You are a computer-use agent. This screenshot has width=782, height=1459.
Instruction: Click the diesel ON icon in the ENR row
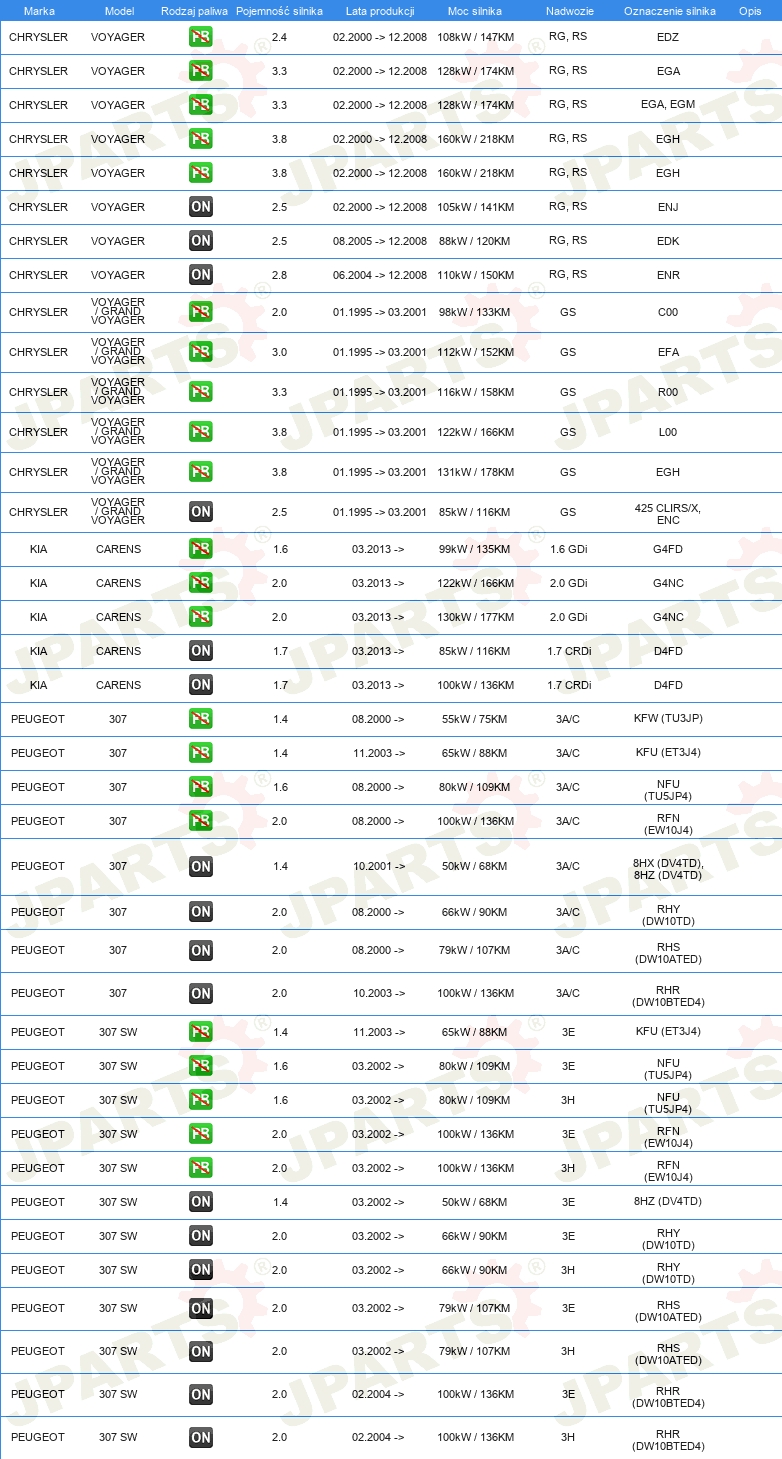[x=201, y=275]
